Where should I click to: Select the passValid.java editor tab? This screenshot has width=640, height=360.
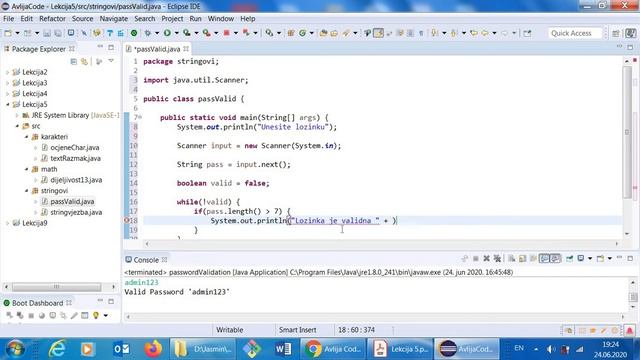point(156,49)
